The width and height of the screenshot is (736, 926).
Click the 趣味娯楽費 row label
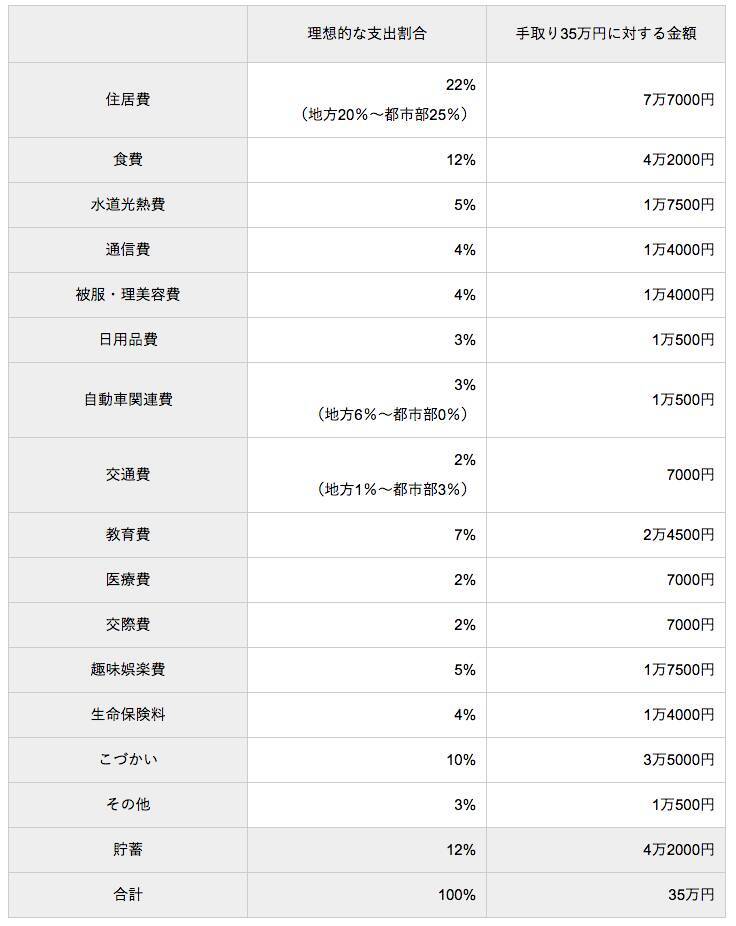(x=128, y=670)
